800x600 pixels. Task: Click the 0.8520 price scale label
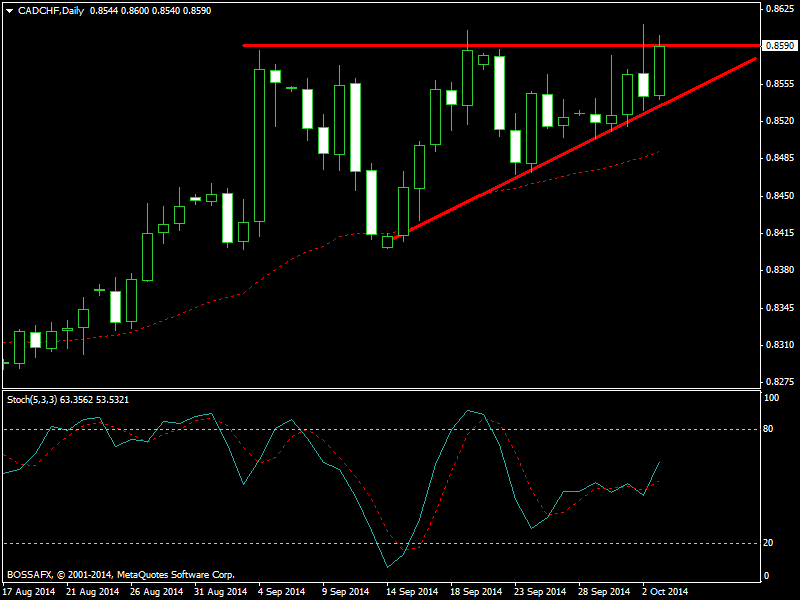(x=780, y=121)
